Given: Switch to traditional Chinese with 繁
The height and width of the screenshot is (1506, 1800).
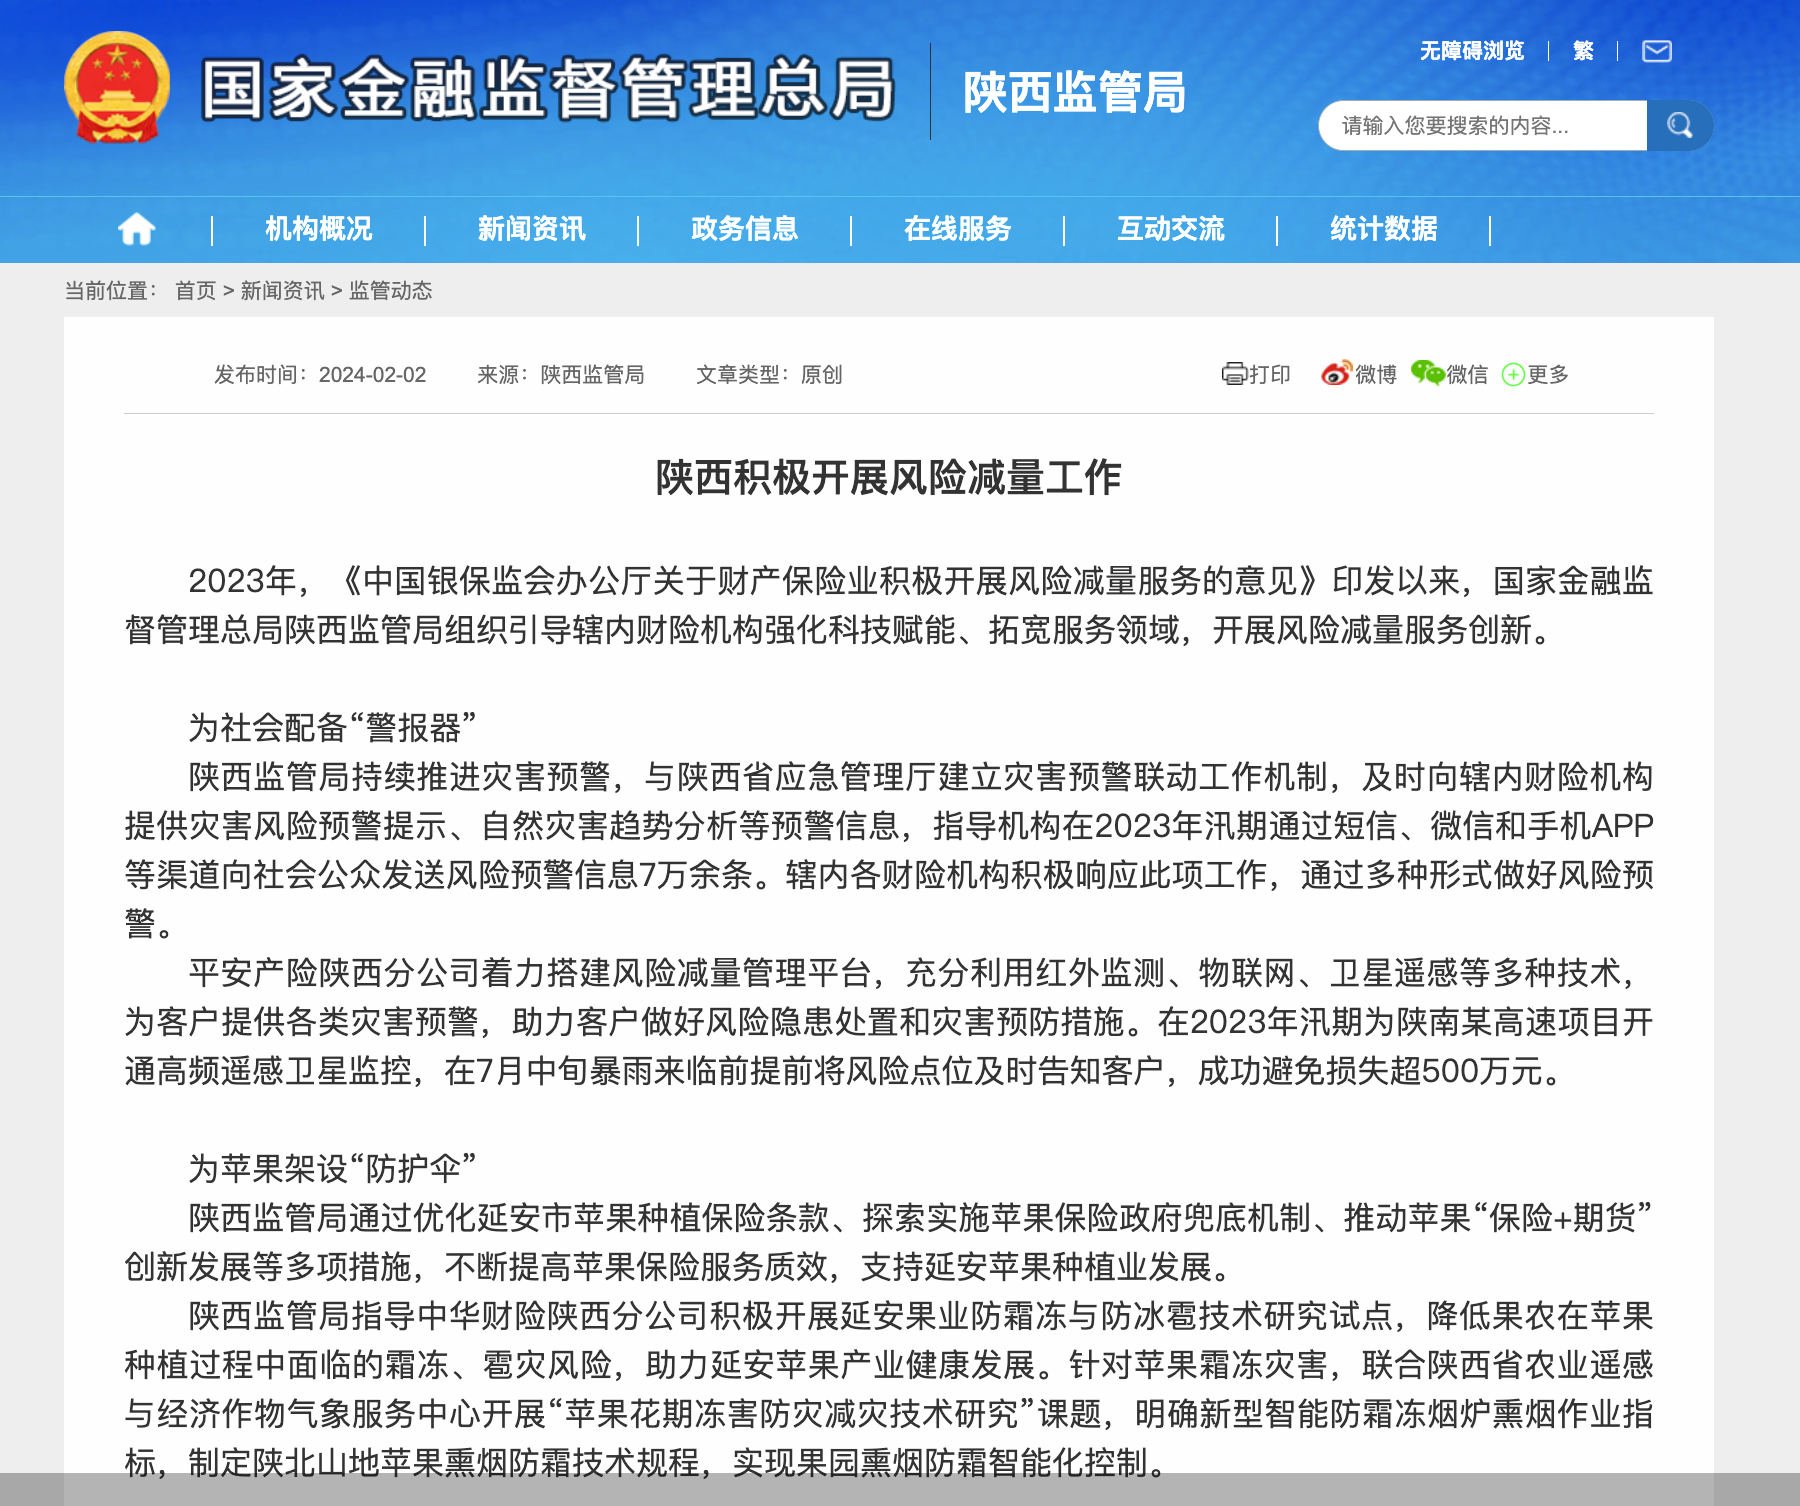Looking at the screenshot, I should click(1582, 51).
